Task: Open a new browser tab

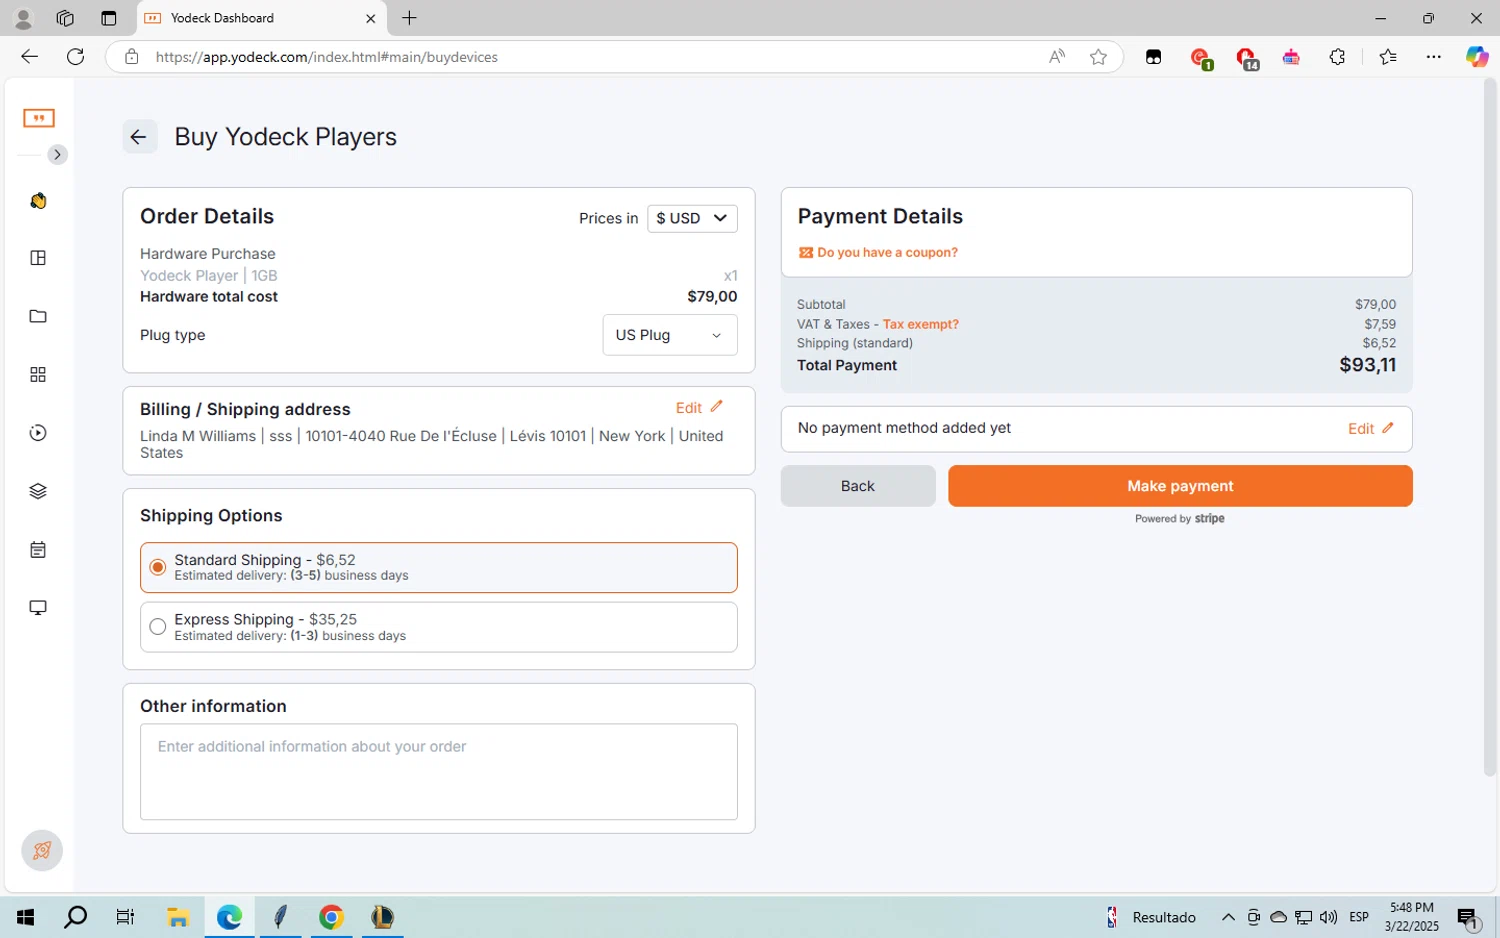Action: pyautogui.click(x=409, y=18)
